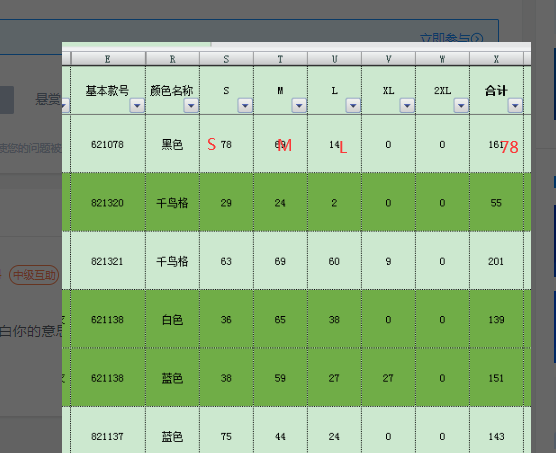Click 中级互助 badge in background page
This screenshot has height=453, width=556.
[34, 275]
